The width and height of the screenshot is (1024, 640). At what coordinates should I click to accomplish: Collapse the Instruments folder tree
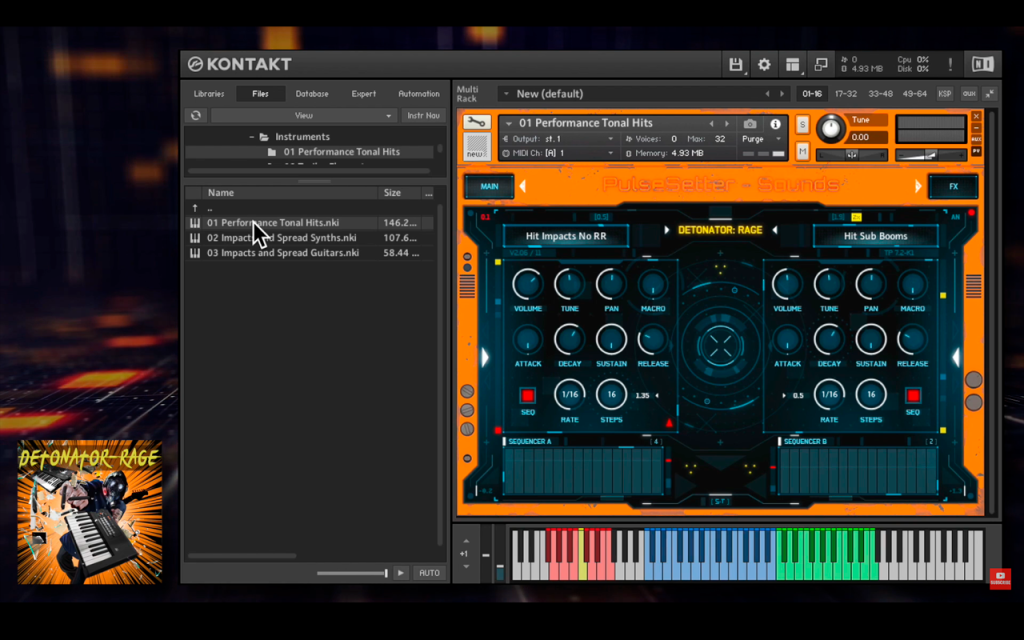[x=251, y=137]
